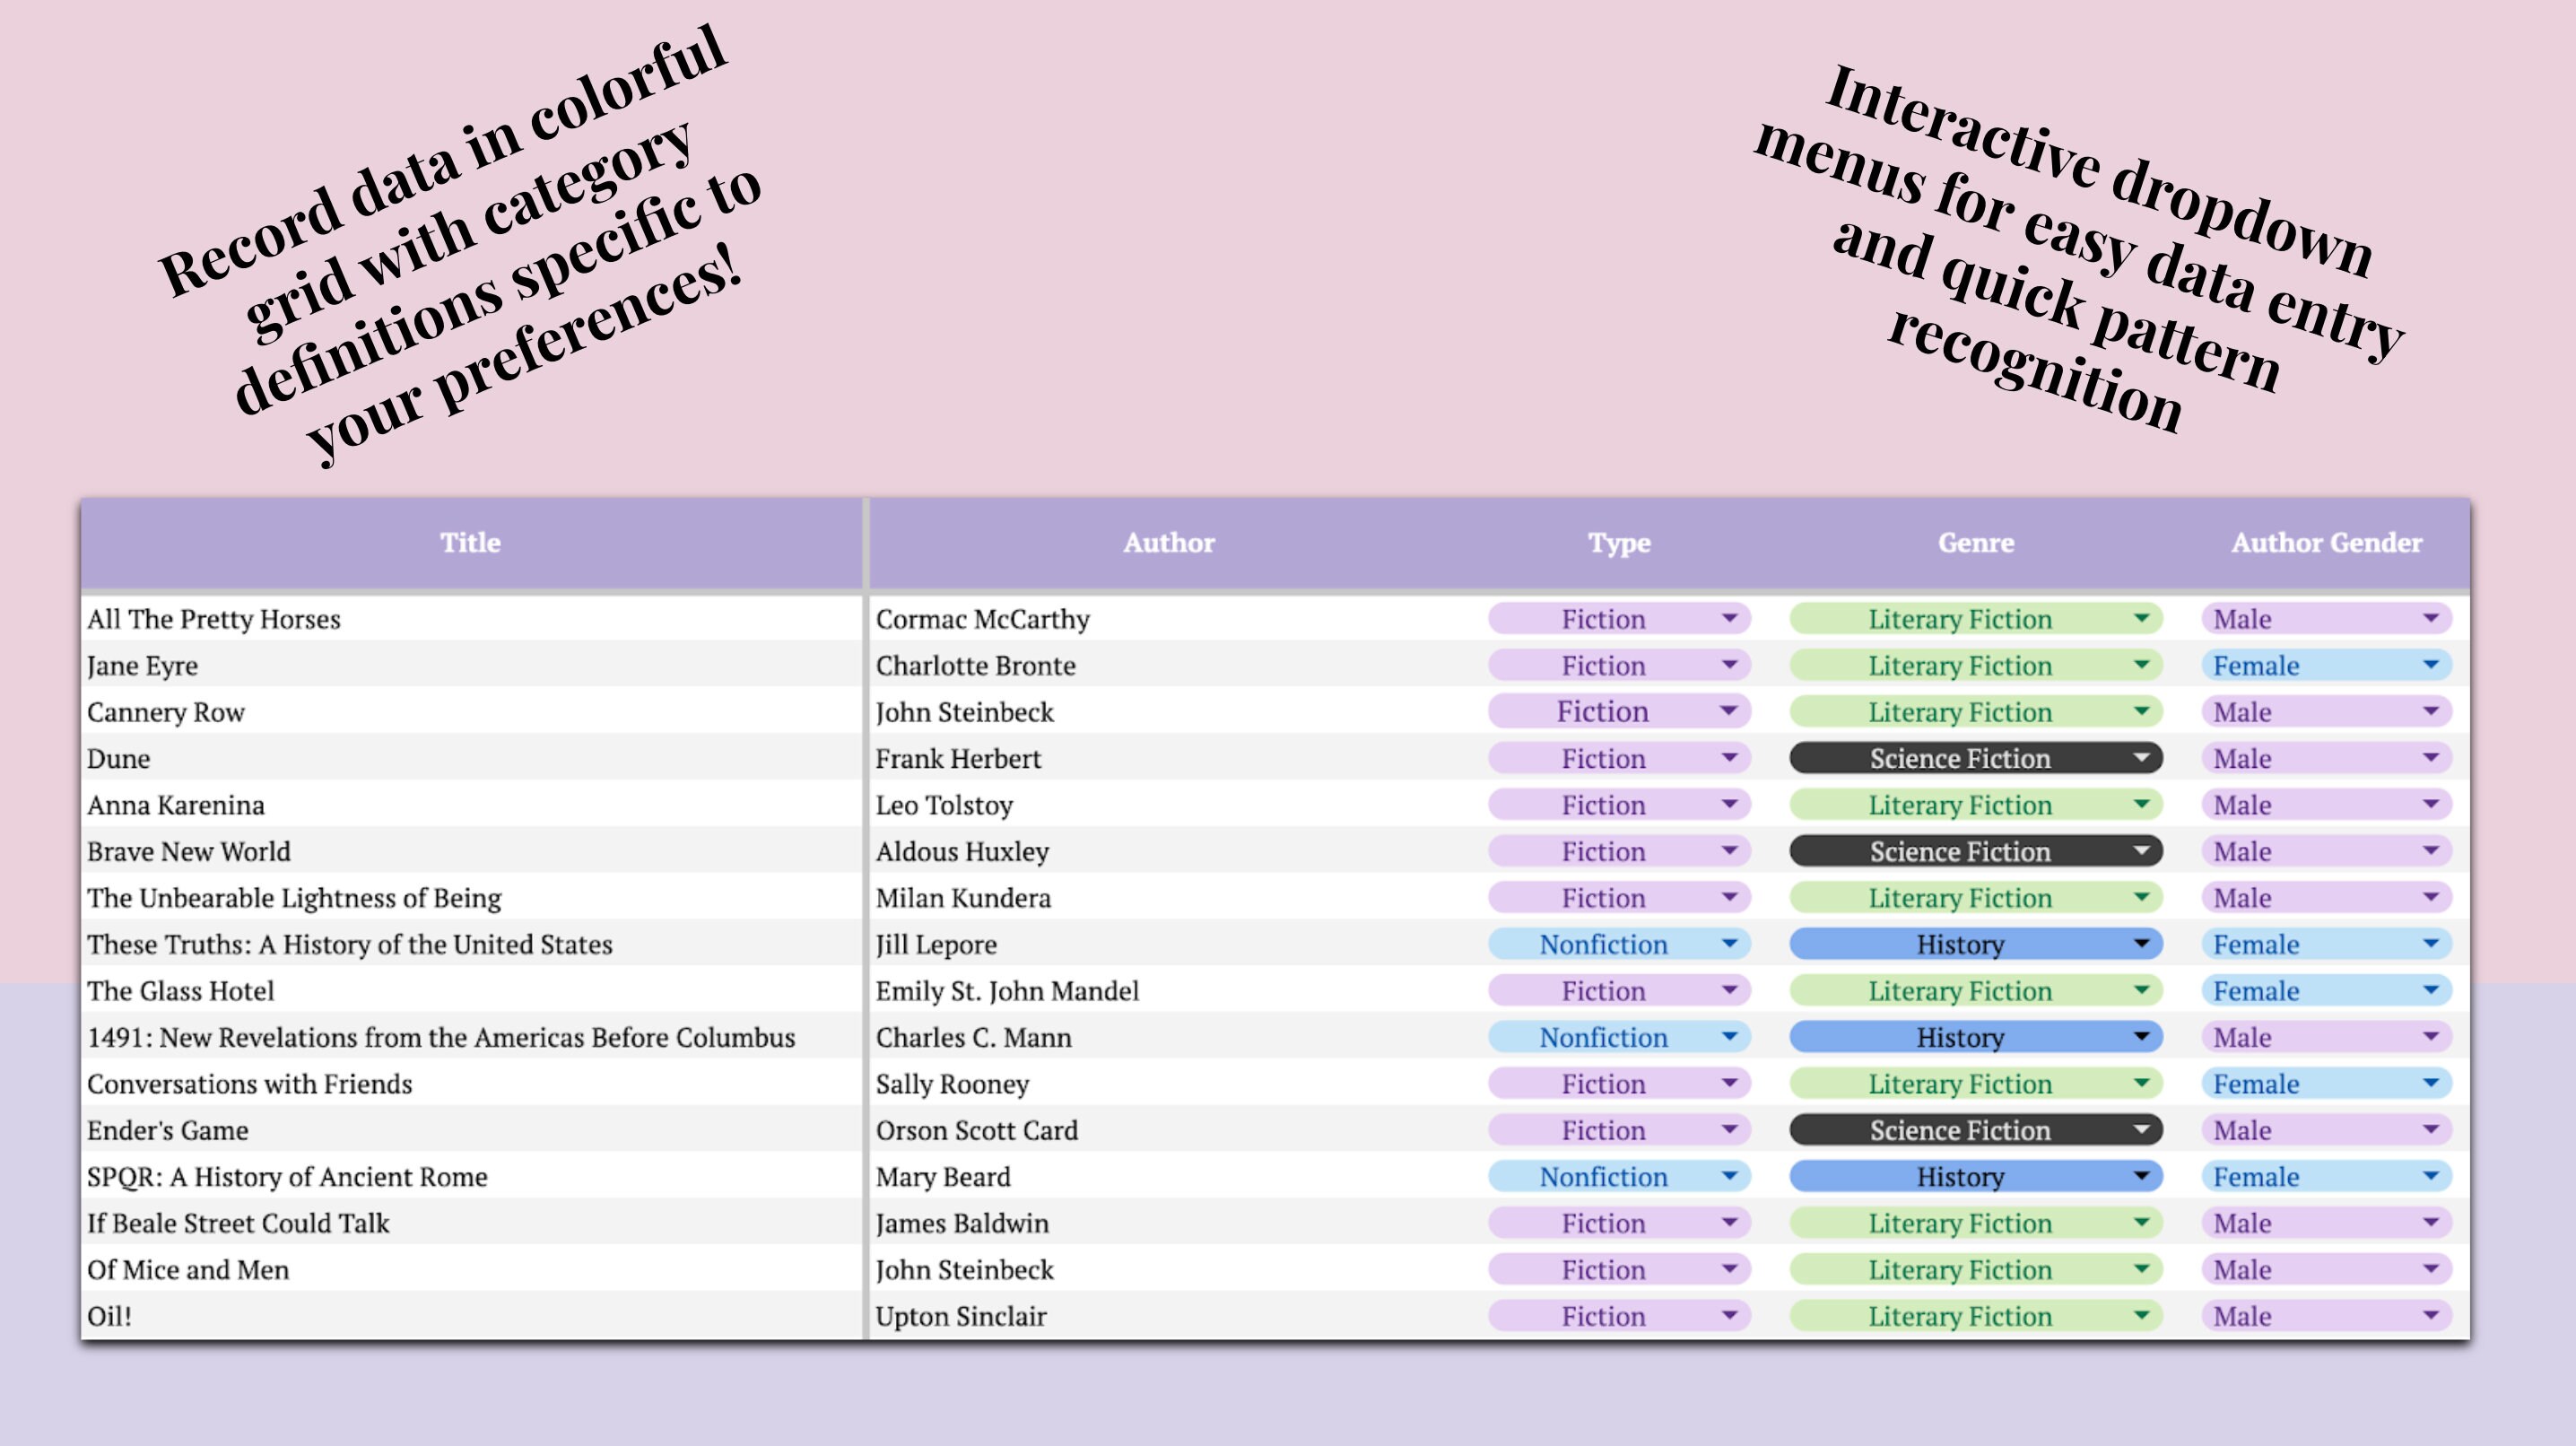Open Genre dropdown for Brave New World
Image resolution: width=2576 pixels, height=1446 pixels.
coord(1975,851)
